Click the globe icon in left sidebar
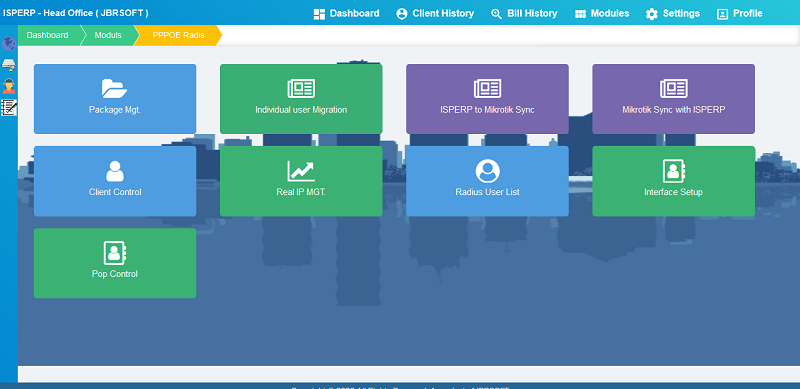This screenshot has height=389, width=800. (x=9, y=43)
